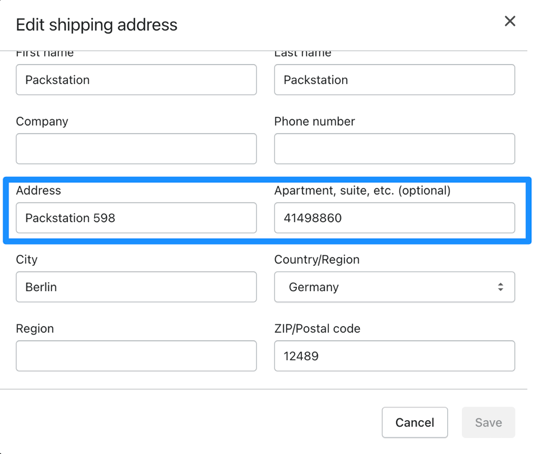Click the Apartment, suite, etc. (optional) label
The image size is (550, 454).
(362, 191)
